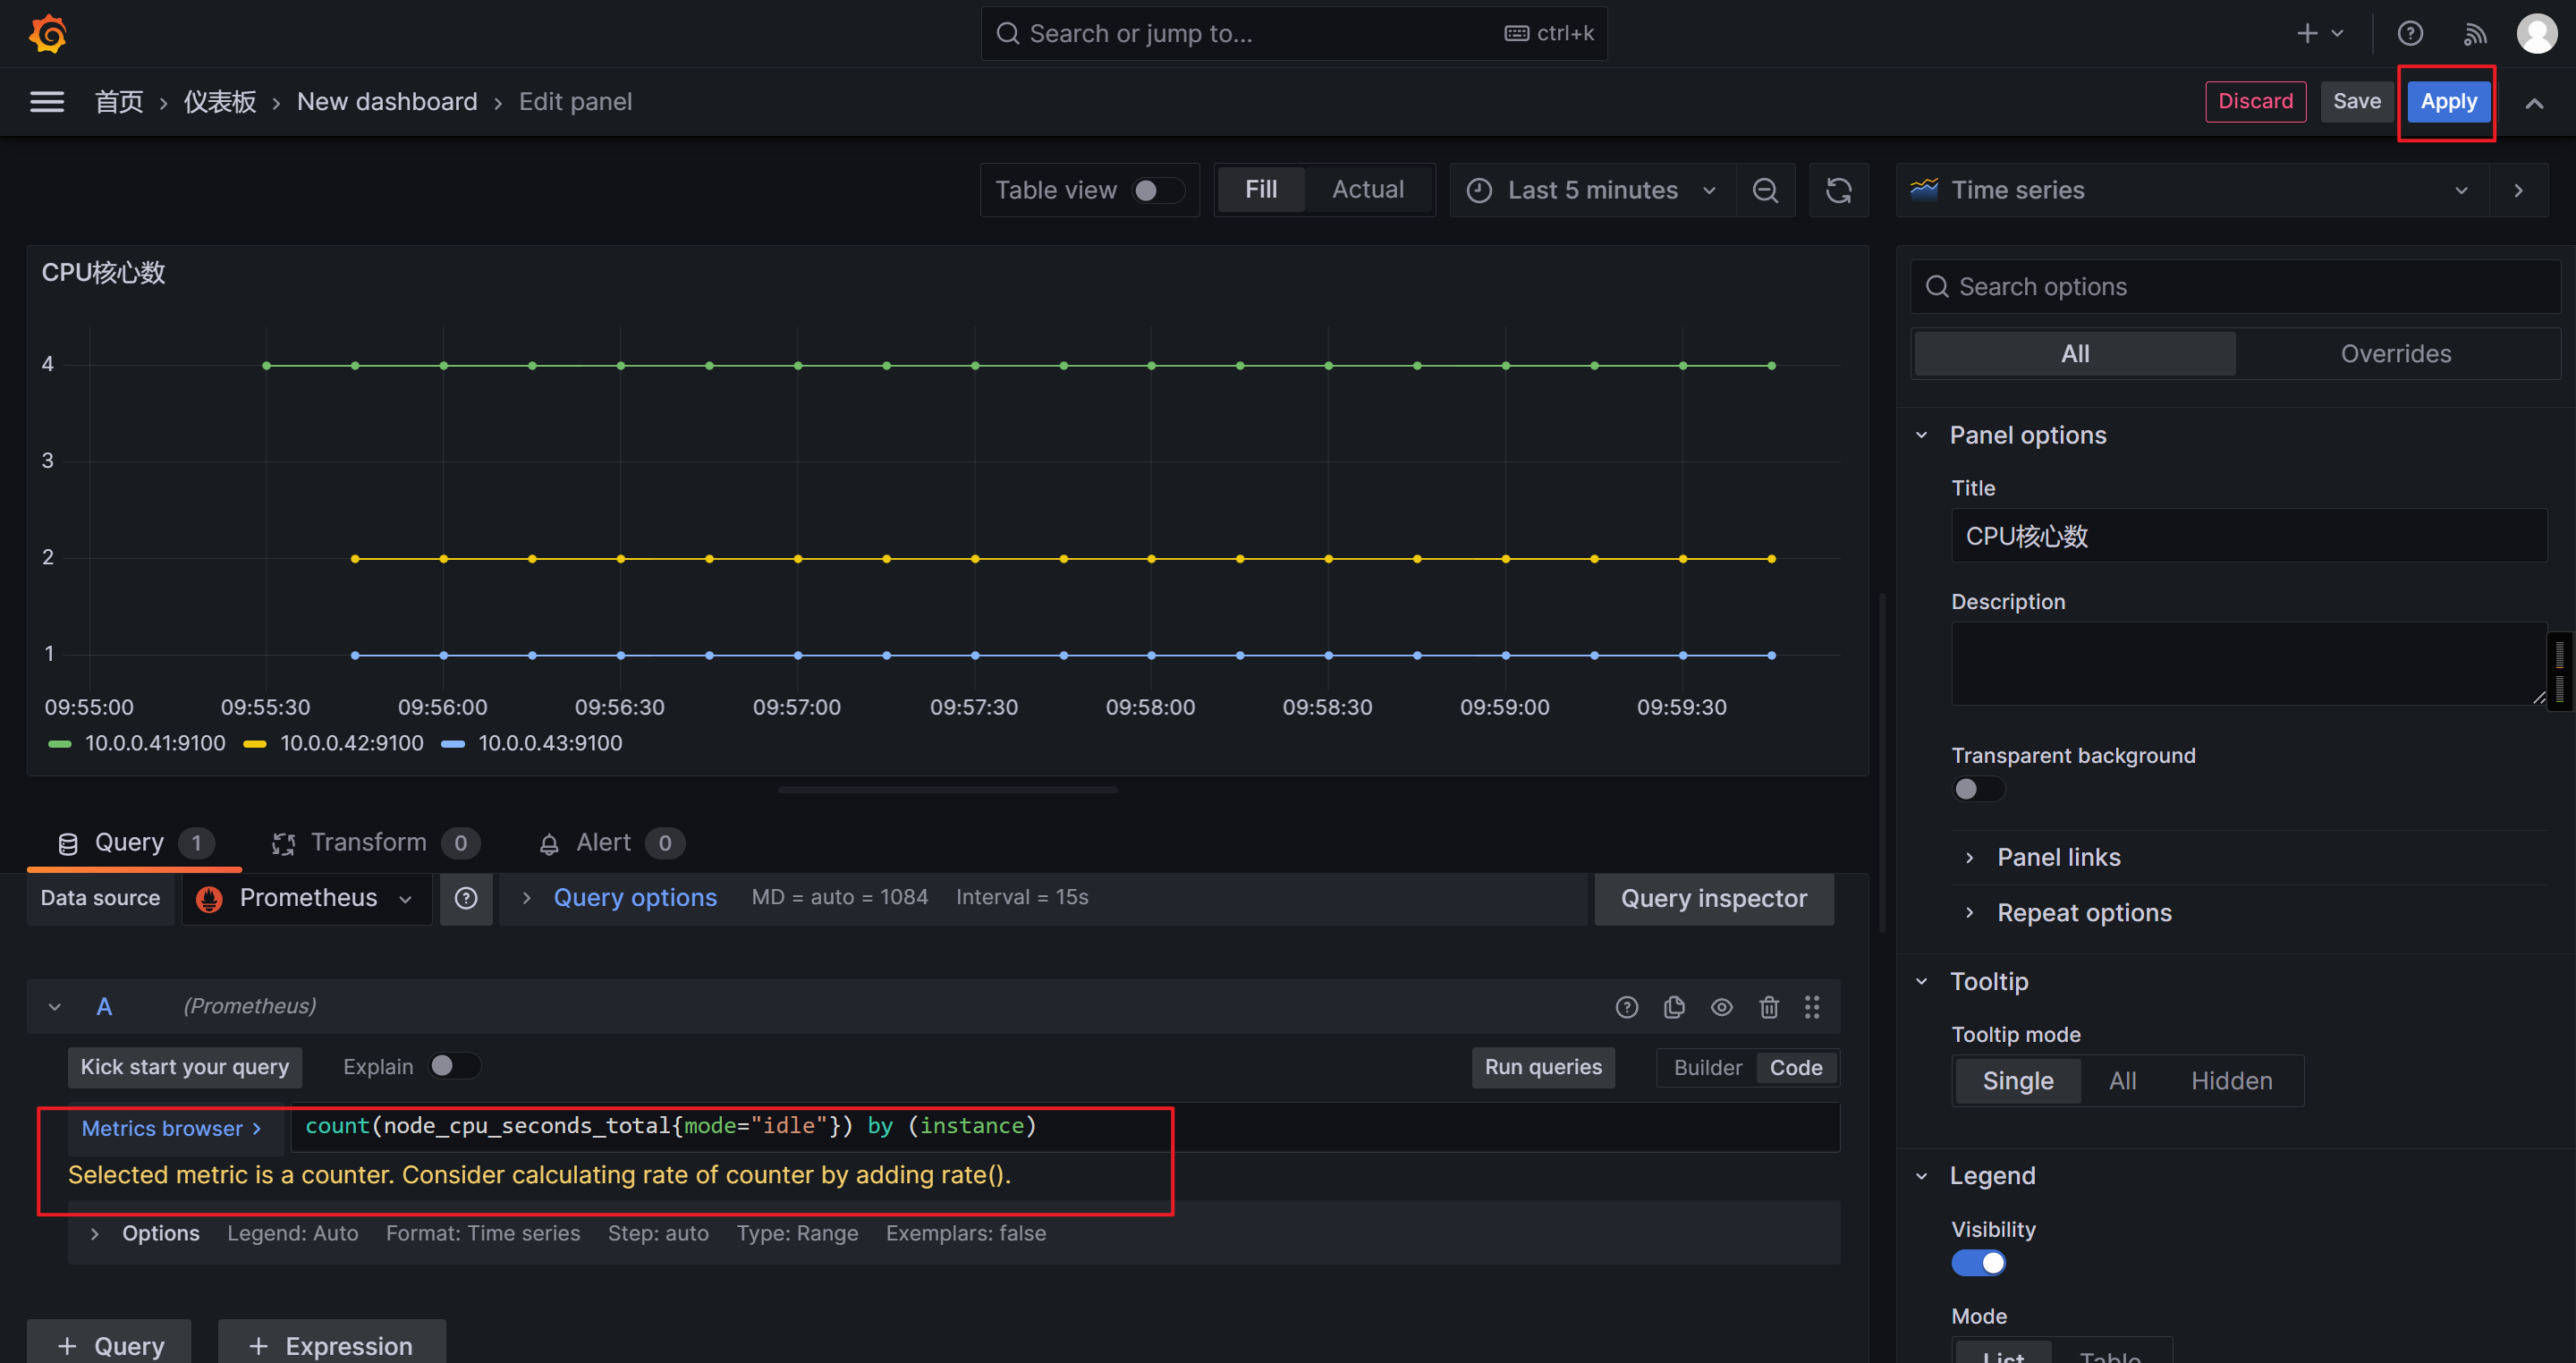
Task: Delete query A with trash icon
Action: click(1768, 1007)
